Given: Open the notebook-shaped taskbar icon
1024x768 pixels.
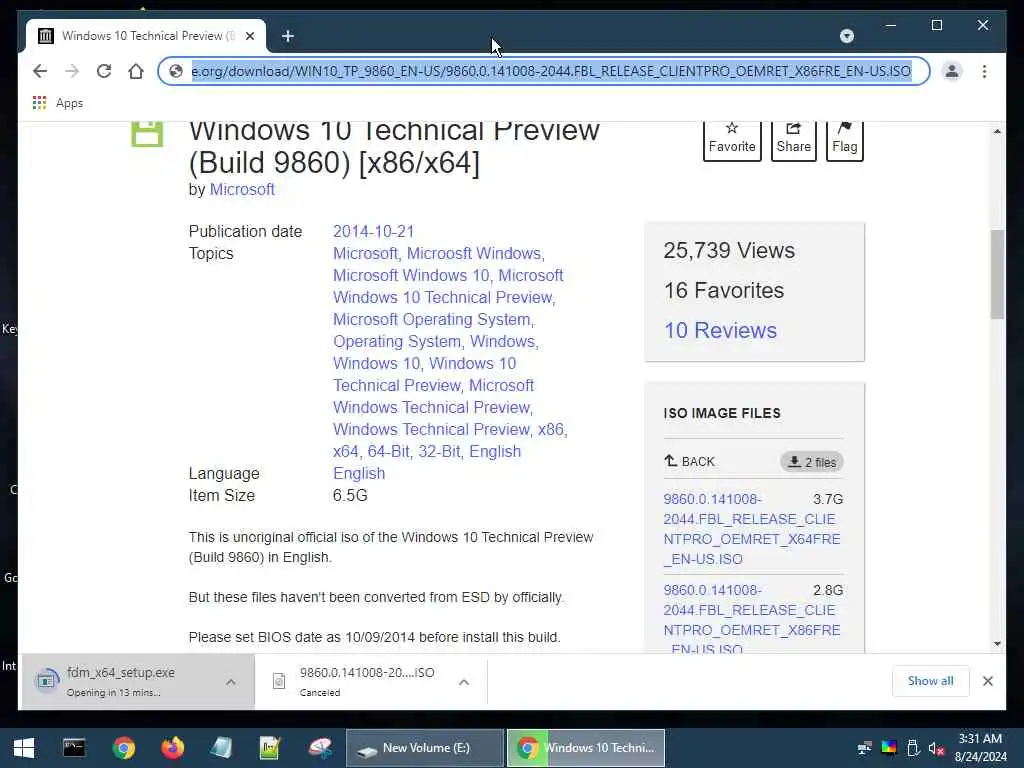Looking at the screenshot, I should pyautogui.click(x=221, y=748).
